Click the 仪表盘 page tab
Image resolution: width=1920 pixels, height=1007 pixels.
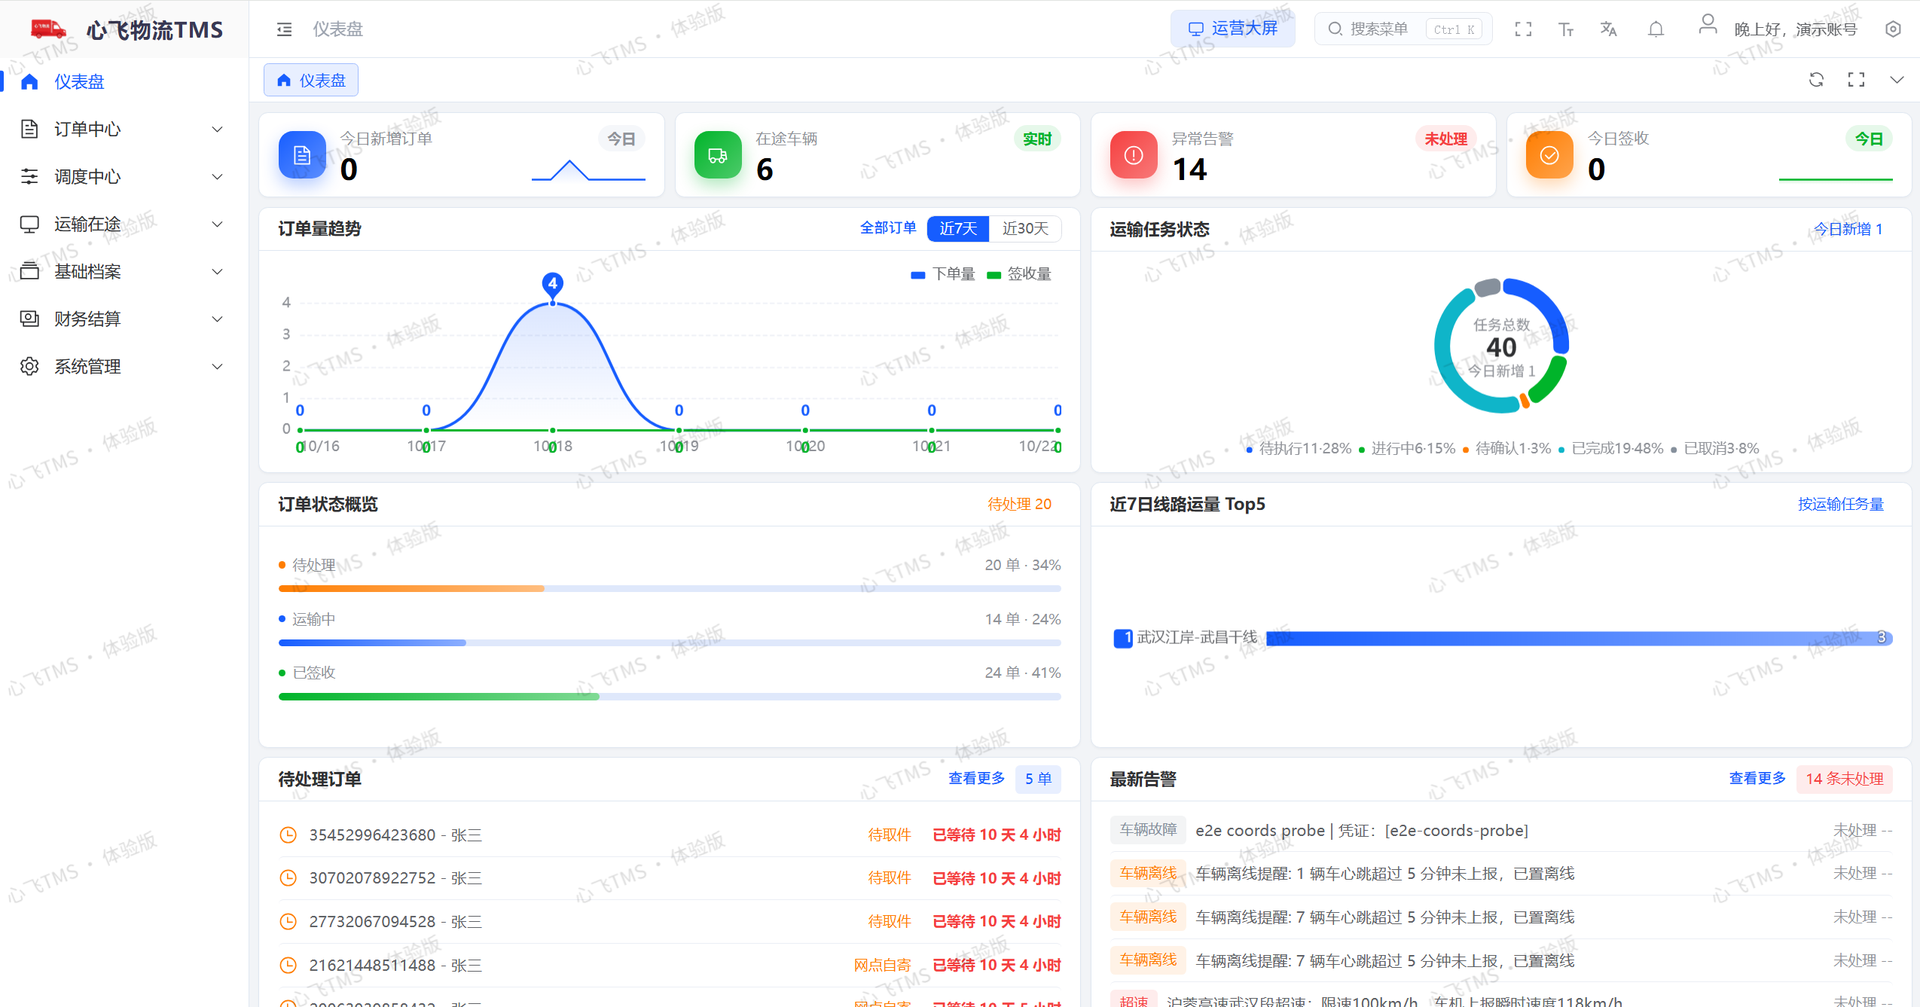311,80
